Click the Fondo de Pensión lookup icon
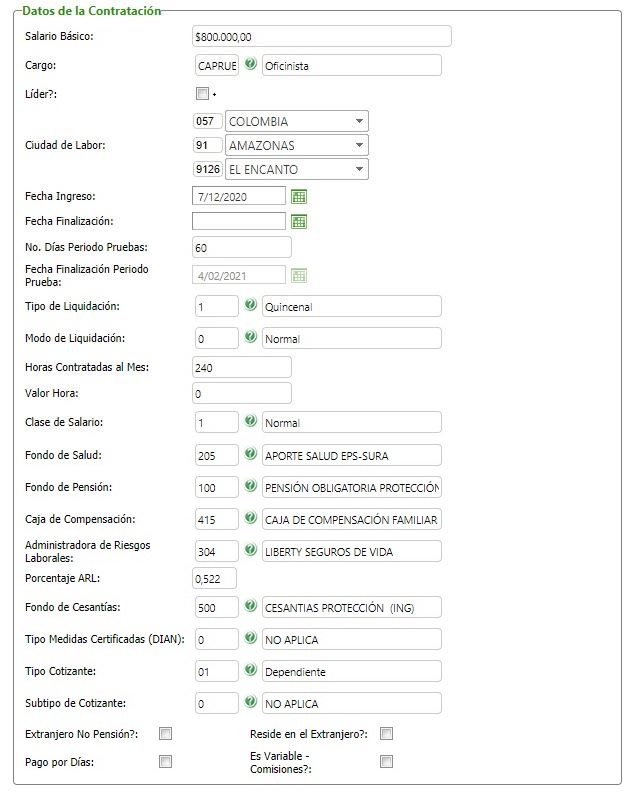 point(251,487)
